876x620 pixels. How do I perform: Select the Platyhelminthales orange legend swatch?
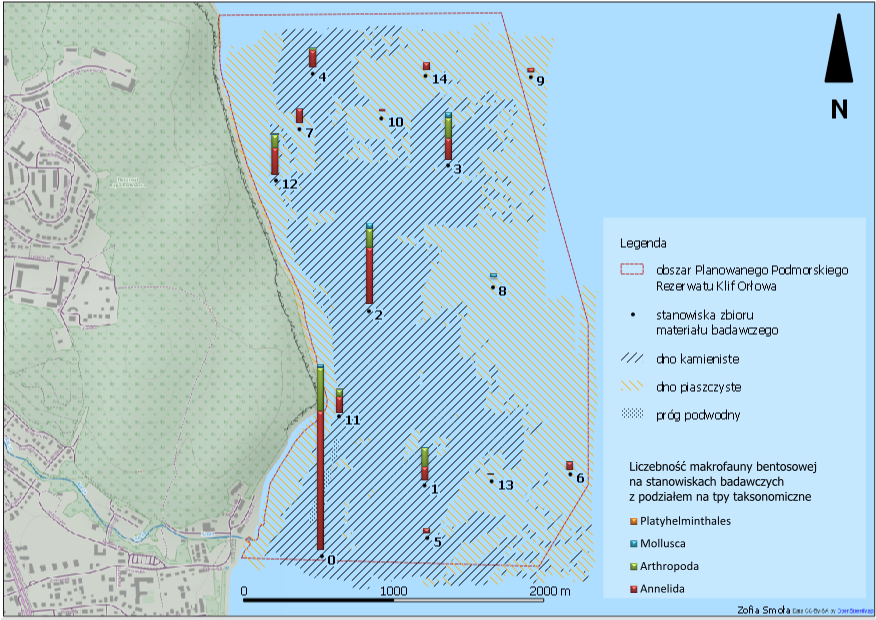pyautogui.click(x=634, y=521)
